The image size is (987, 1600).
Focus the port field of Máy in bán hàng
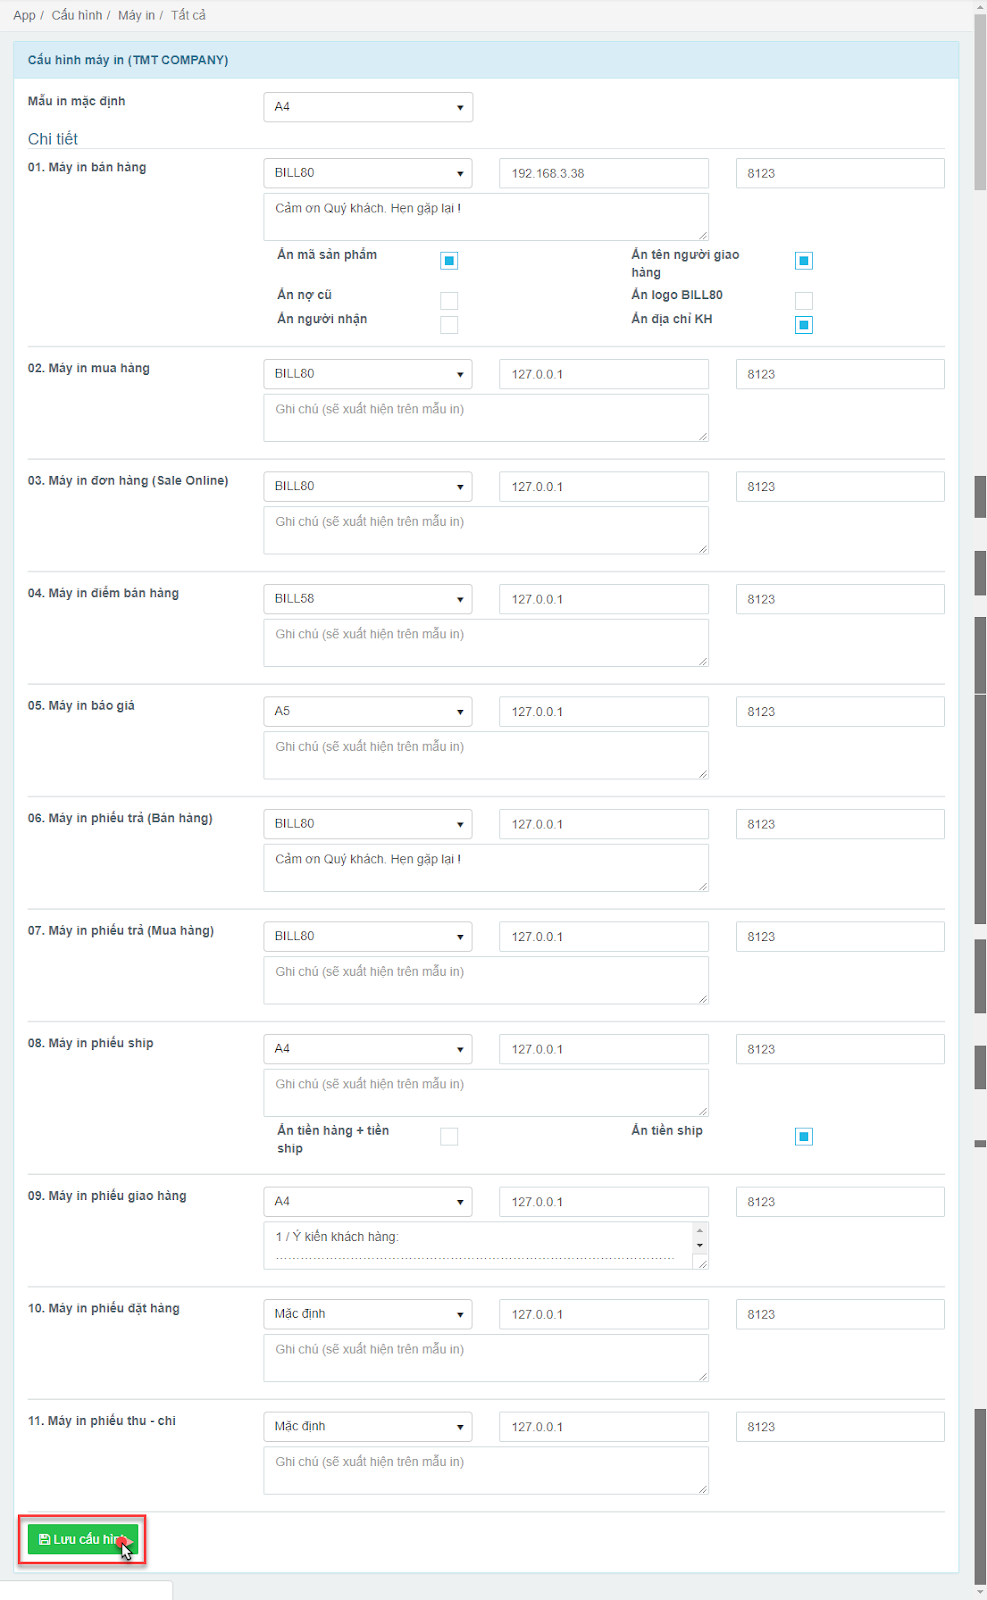click(x=840, y=173)
